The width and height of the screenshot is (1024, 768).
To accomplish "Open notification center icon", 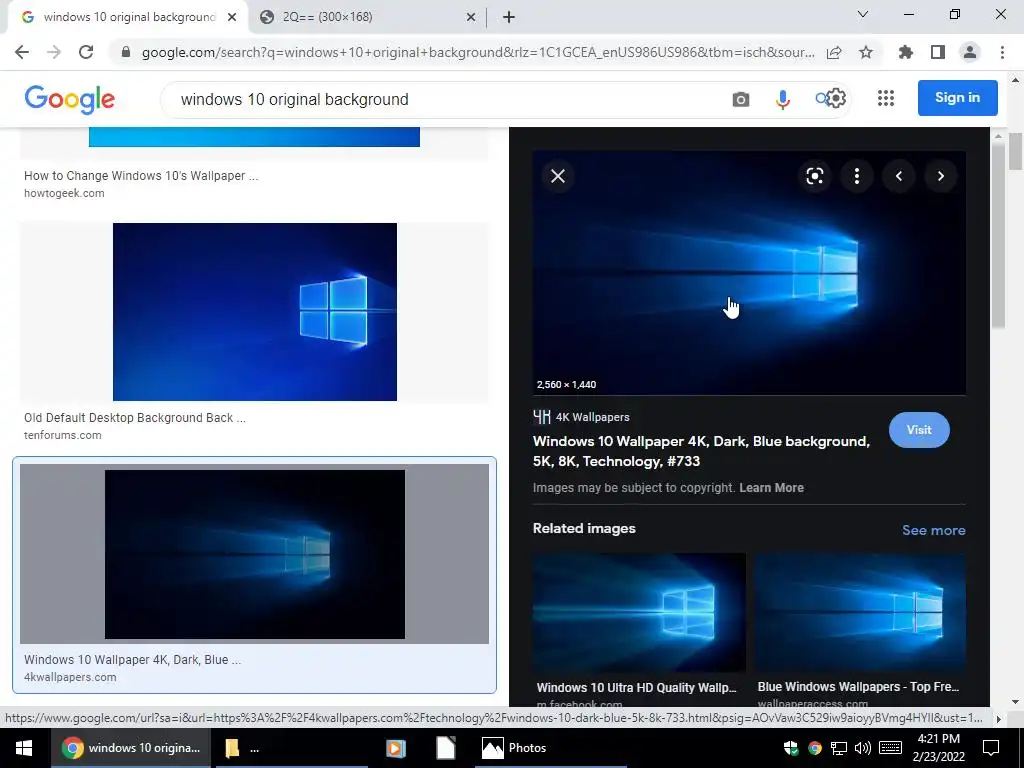I will click(991, 748).
